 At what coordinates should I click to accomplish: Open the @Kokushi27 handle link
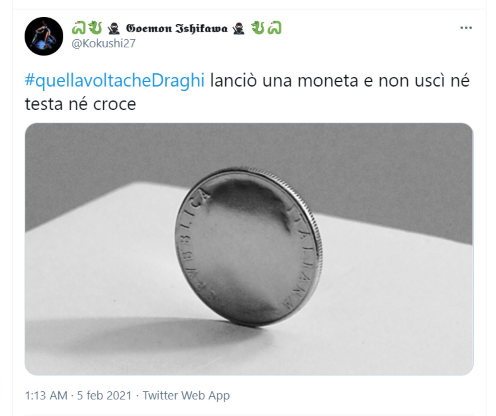(104, 43)
